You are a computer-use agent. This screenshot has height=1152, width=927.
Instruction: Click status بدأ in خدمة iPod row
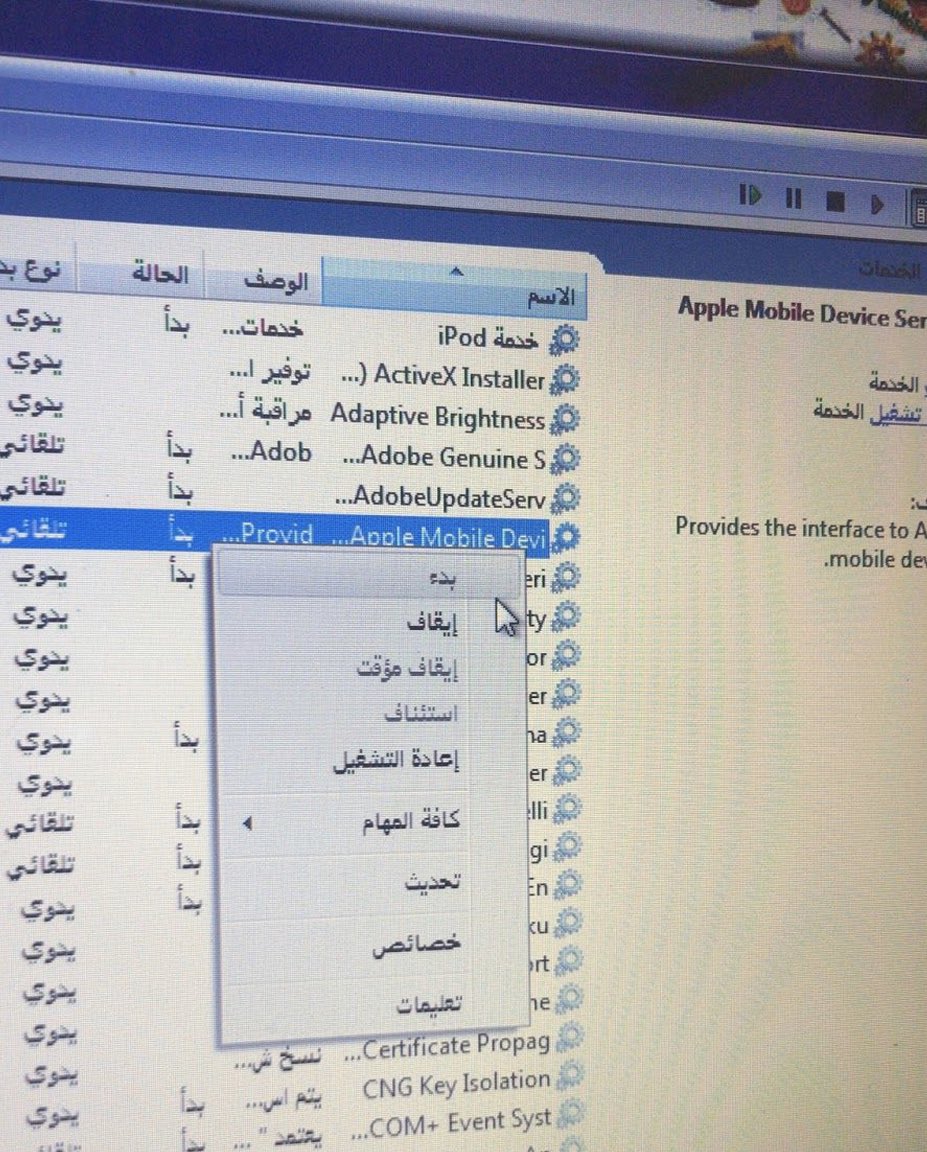coord(177,322)
